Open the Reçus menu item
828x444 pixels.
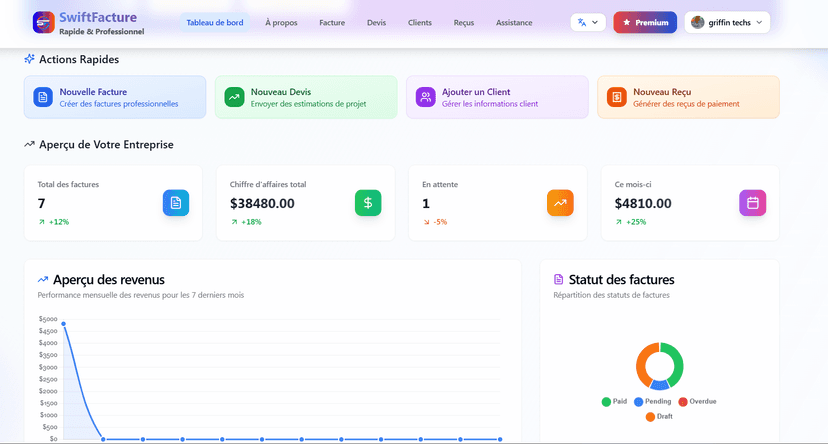point(464,23)
